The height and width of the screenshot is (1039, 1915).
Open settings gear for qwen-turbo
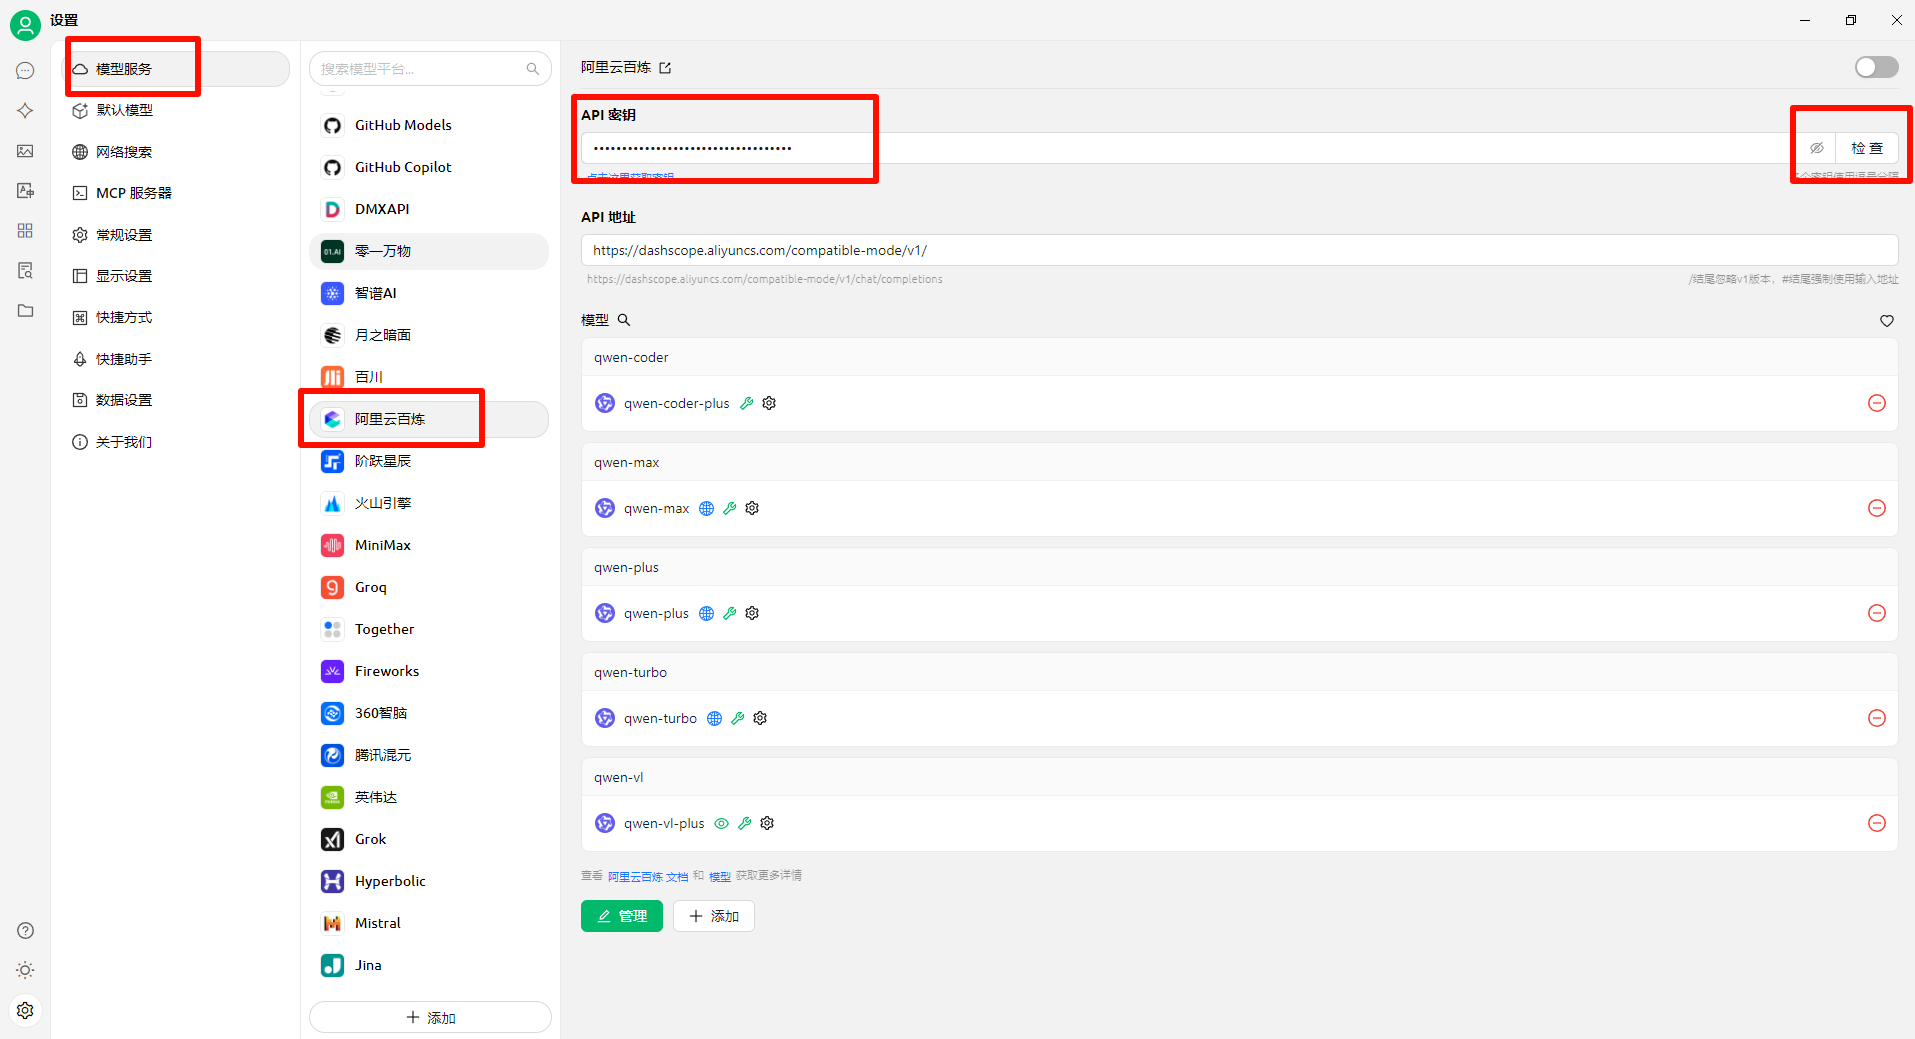pos(760,718)
